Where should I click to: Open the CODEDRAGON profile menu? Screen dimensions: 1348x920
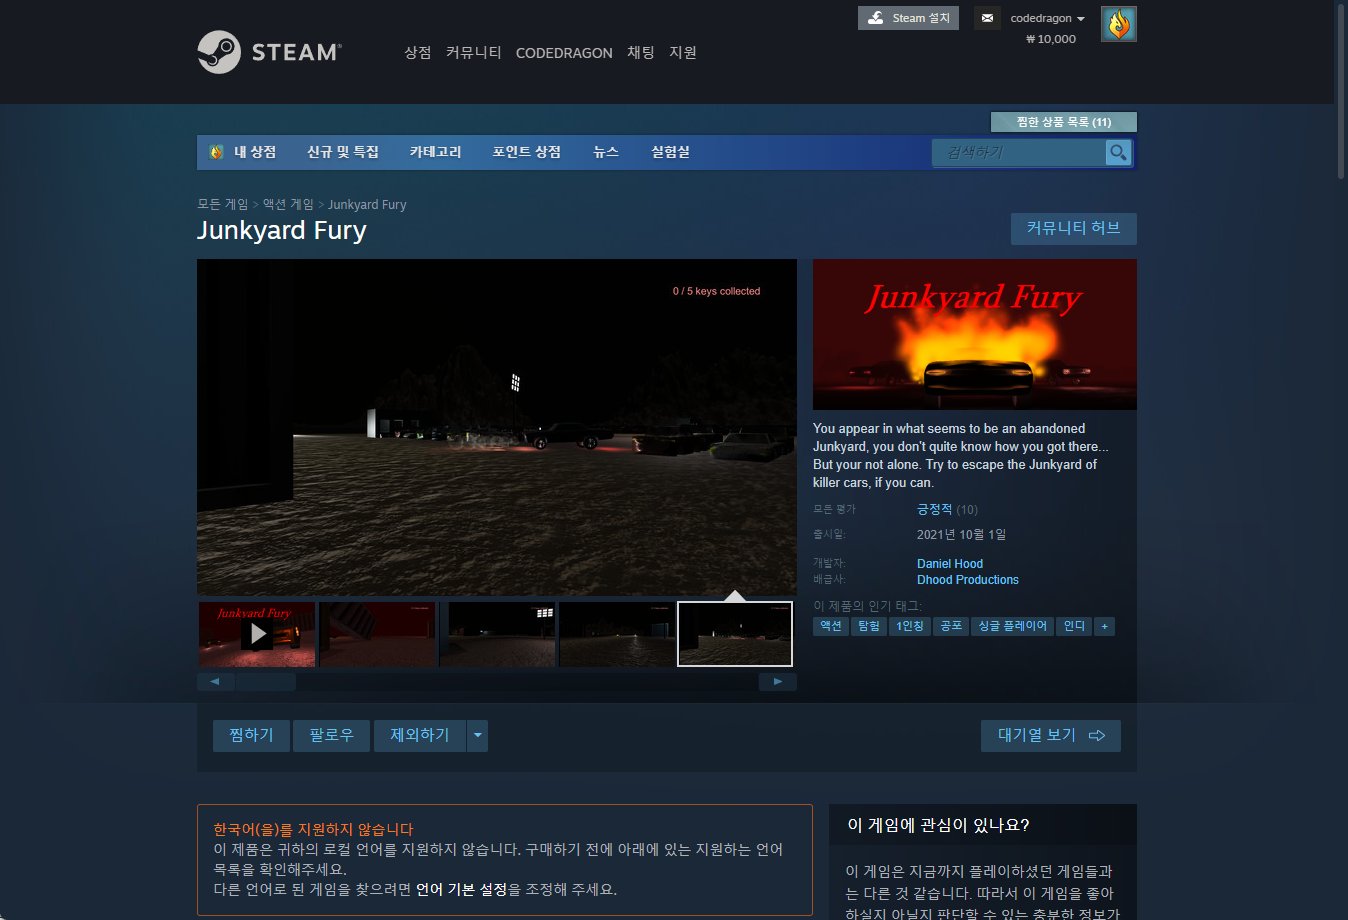pyautogui.click(x=564, y=53)
